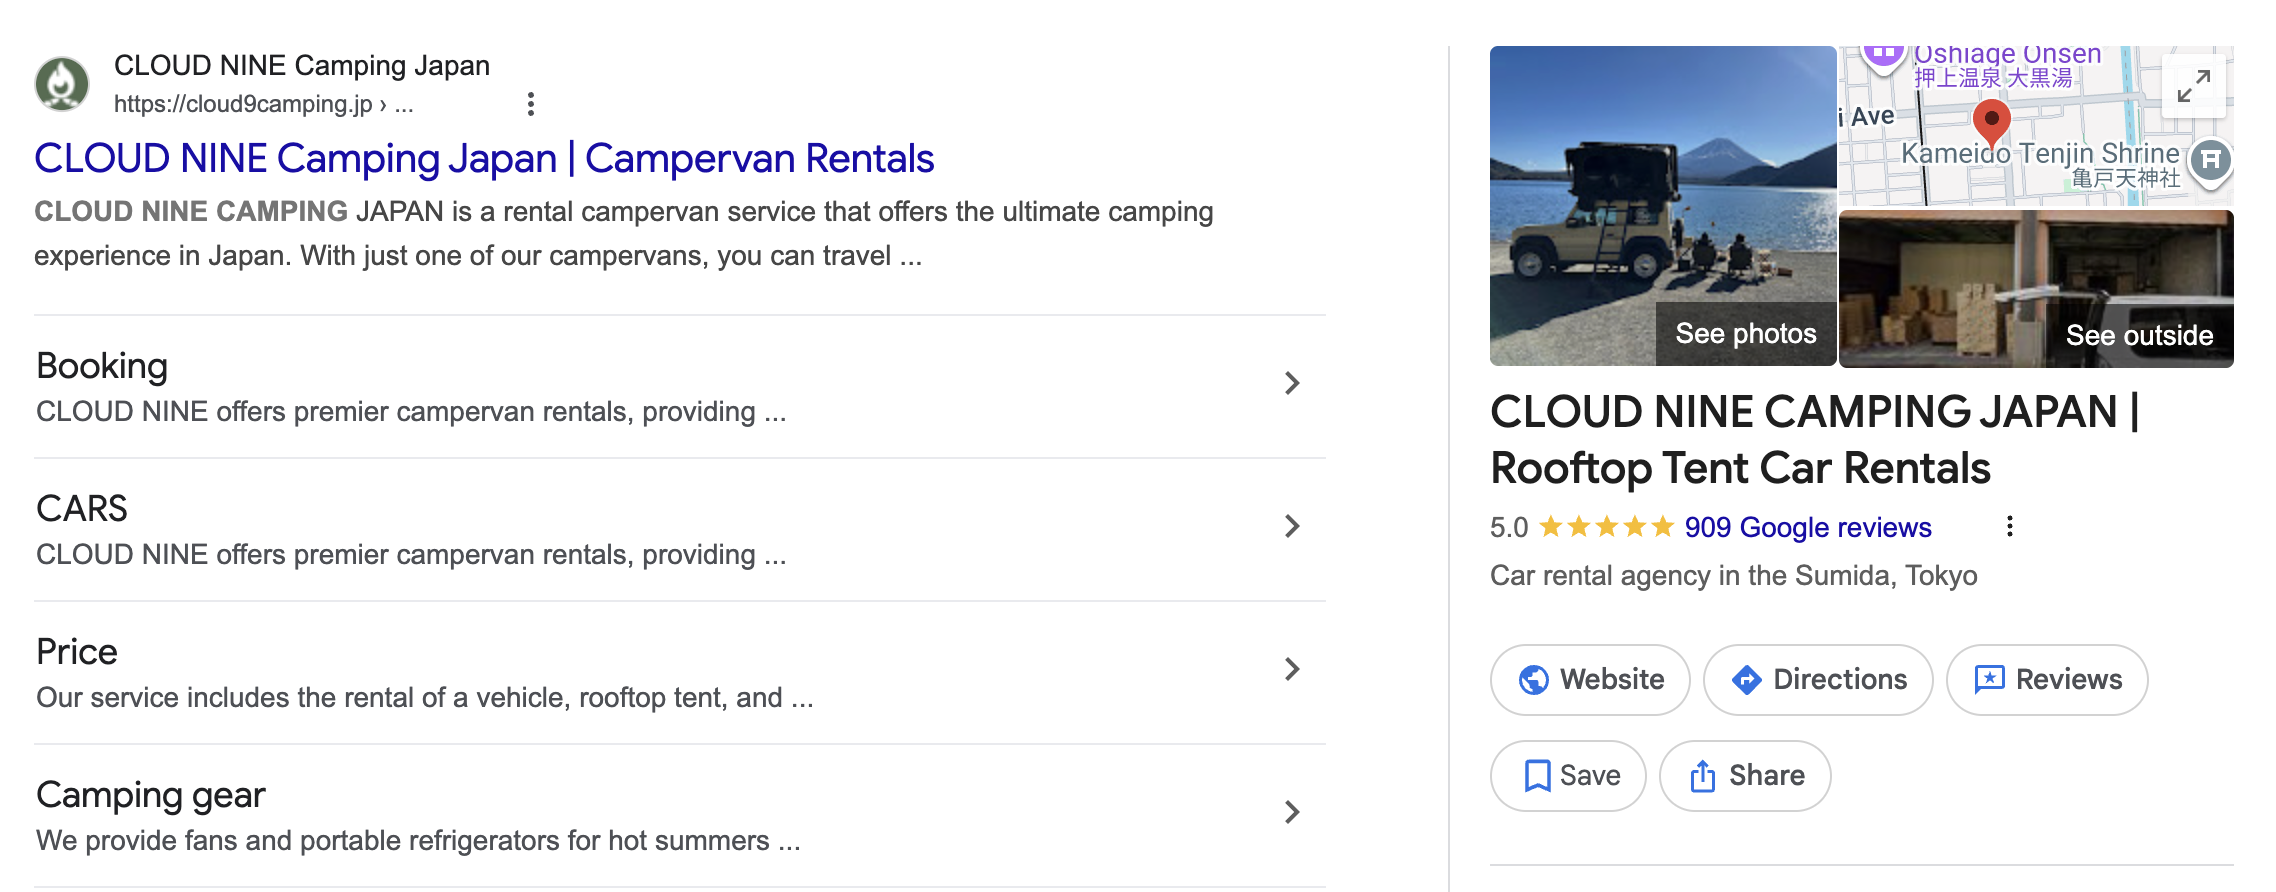The height and width of the screenshot is (892, 2276).
Task: Click the purple Oshiage Onsen map marker
Action: click(1884, 54)
